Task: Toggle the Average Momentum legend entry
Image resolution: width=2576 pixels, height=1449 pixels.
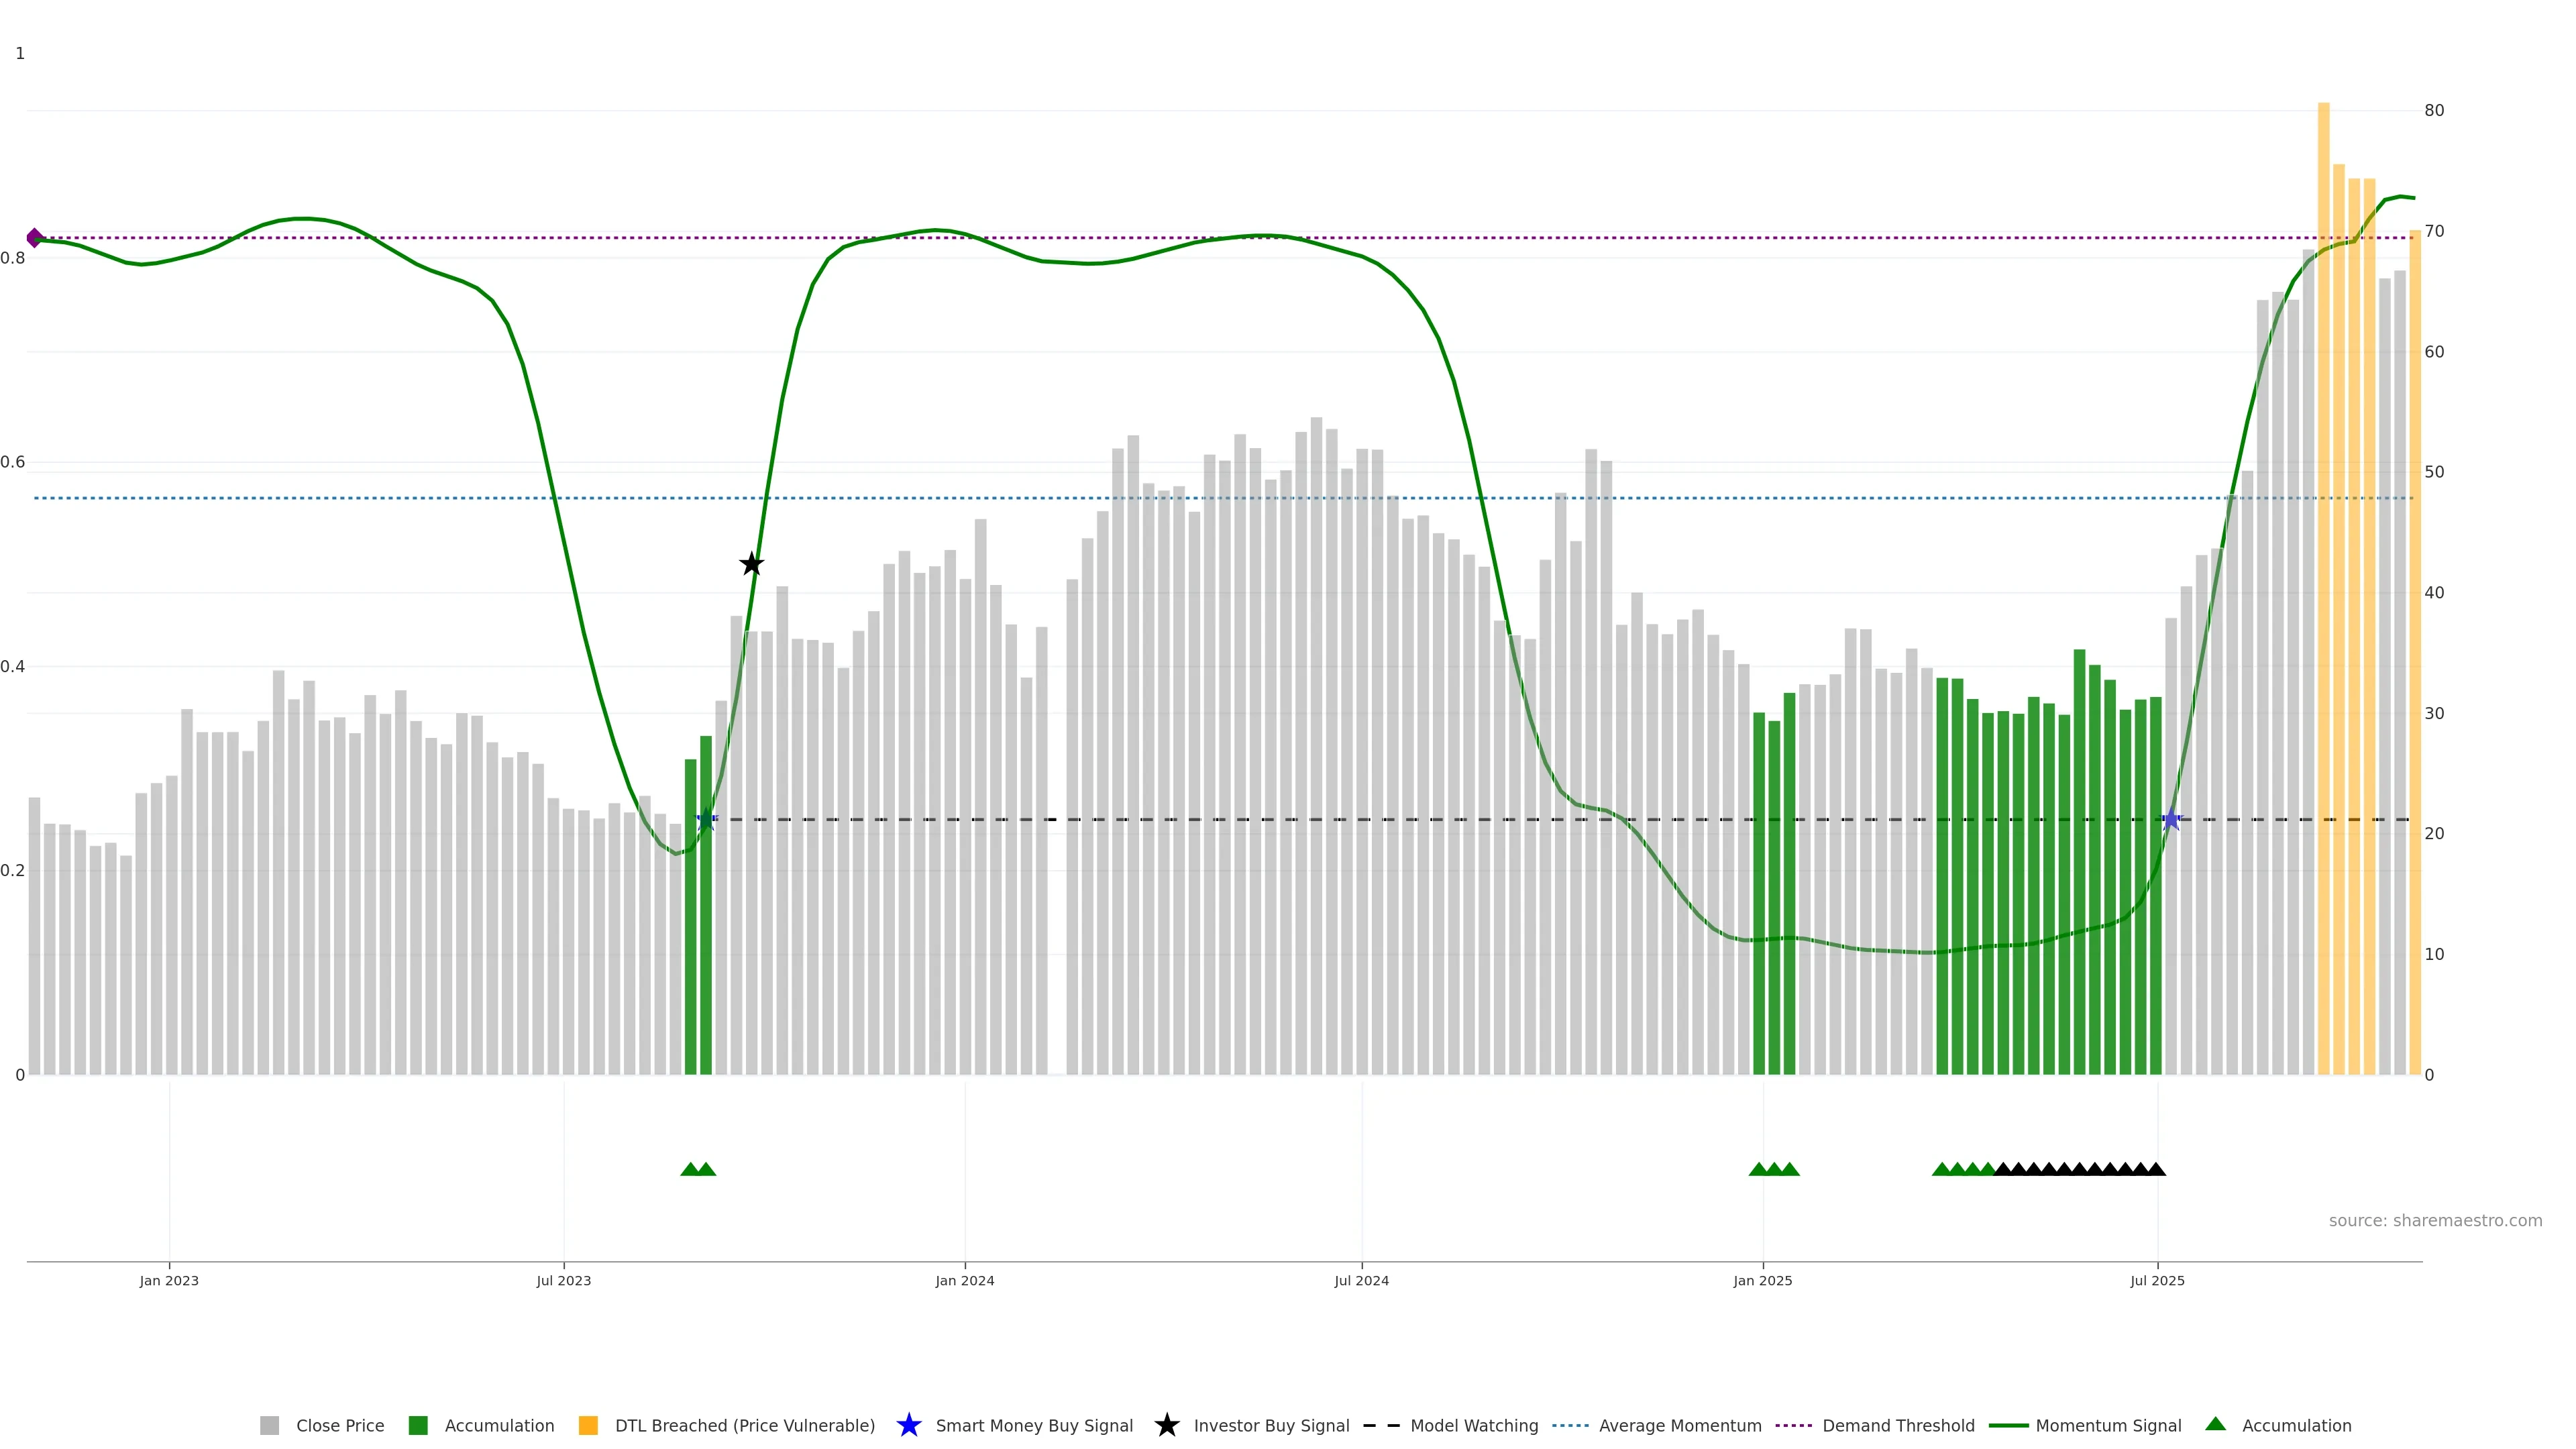Action: coord(1679,1425)
